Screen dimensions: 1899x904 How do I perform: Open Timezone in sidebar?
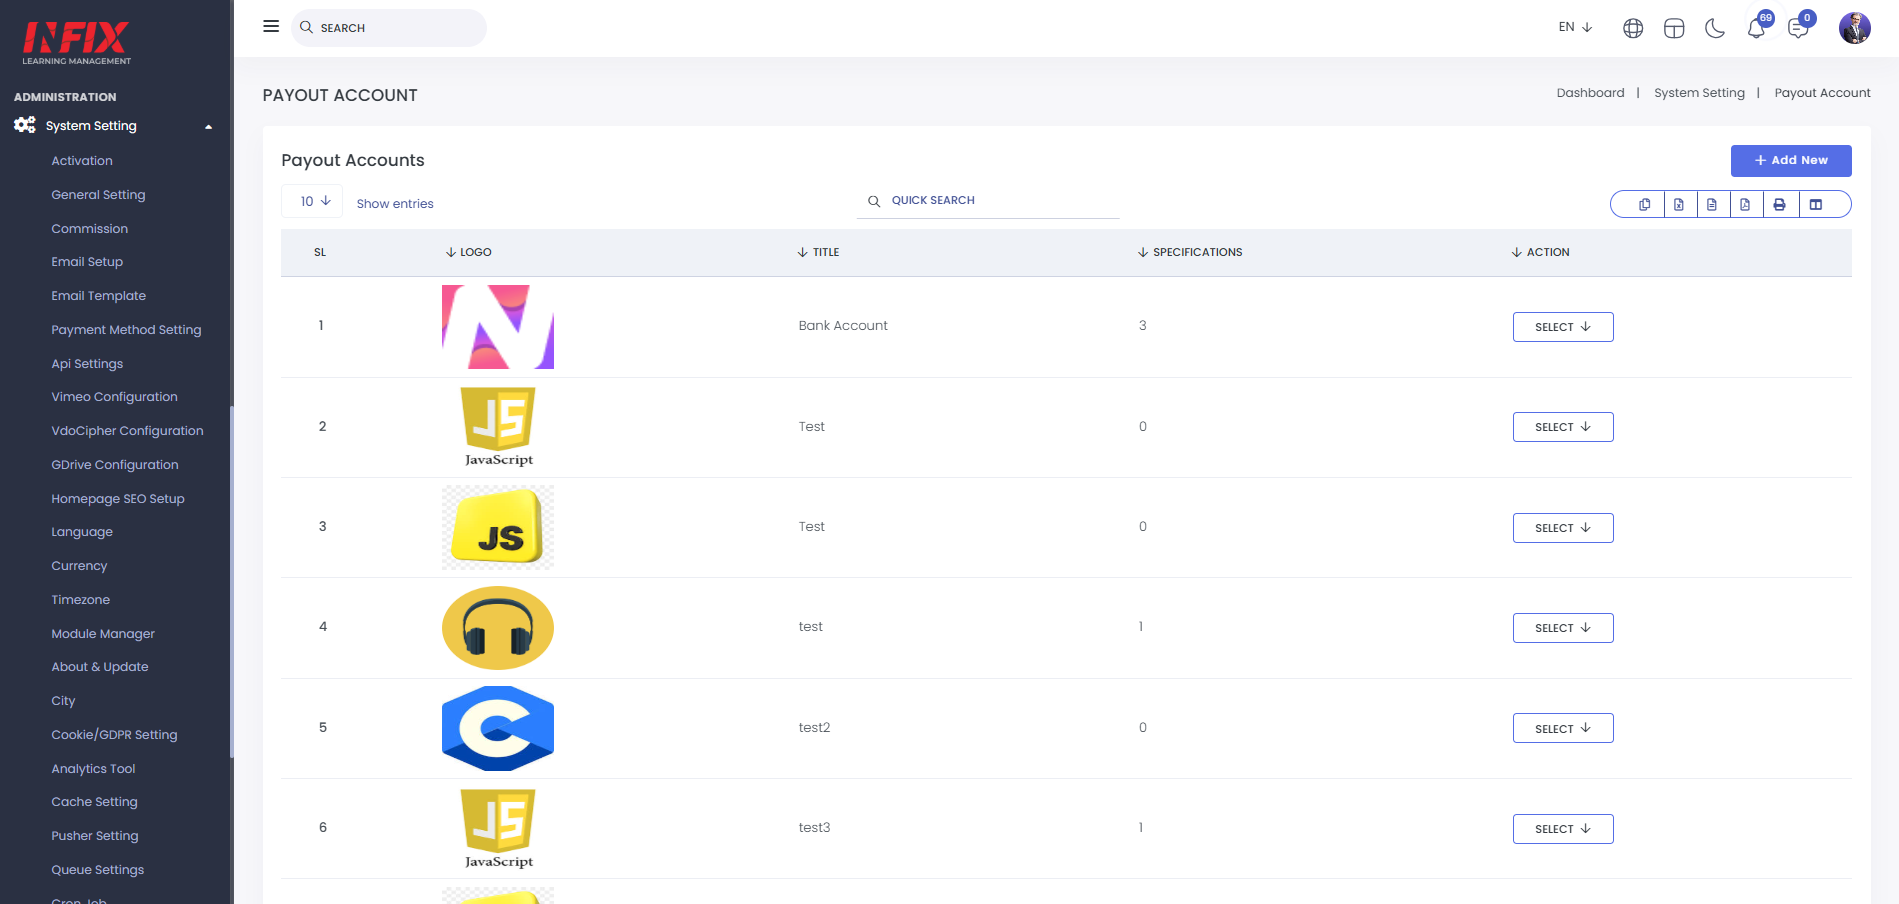pyautogui.click(x=81, y=600)
